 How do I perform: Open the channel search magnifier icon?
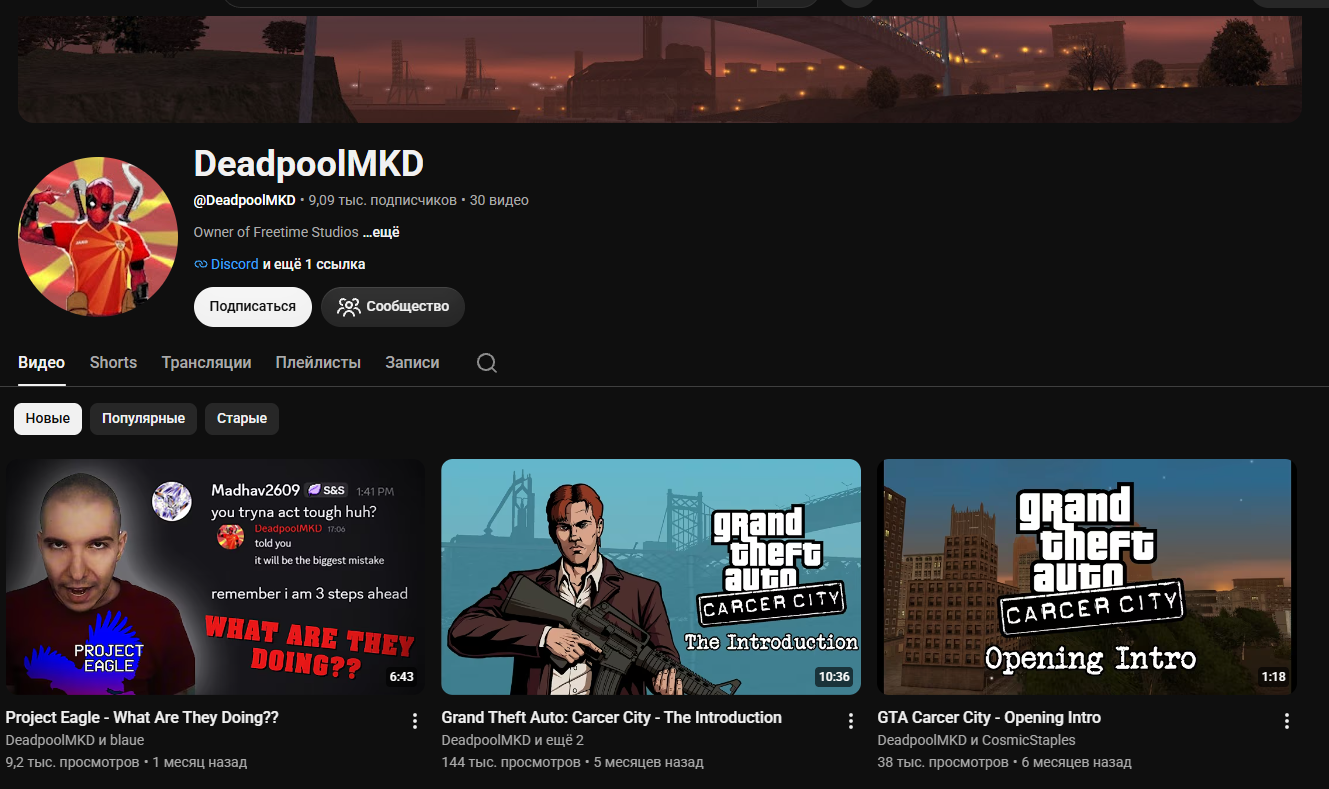487,363
